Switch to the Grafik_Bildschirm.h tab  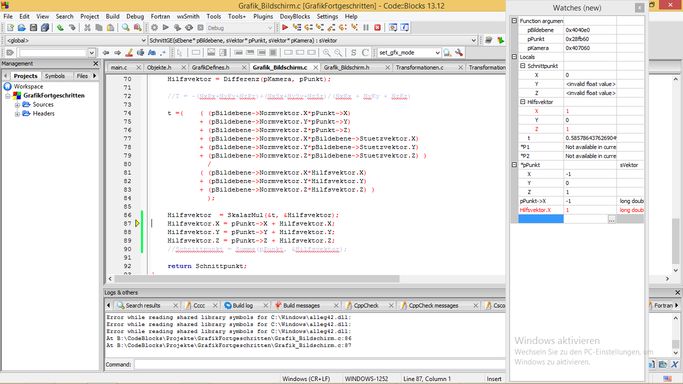click(x=346, y=67)
